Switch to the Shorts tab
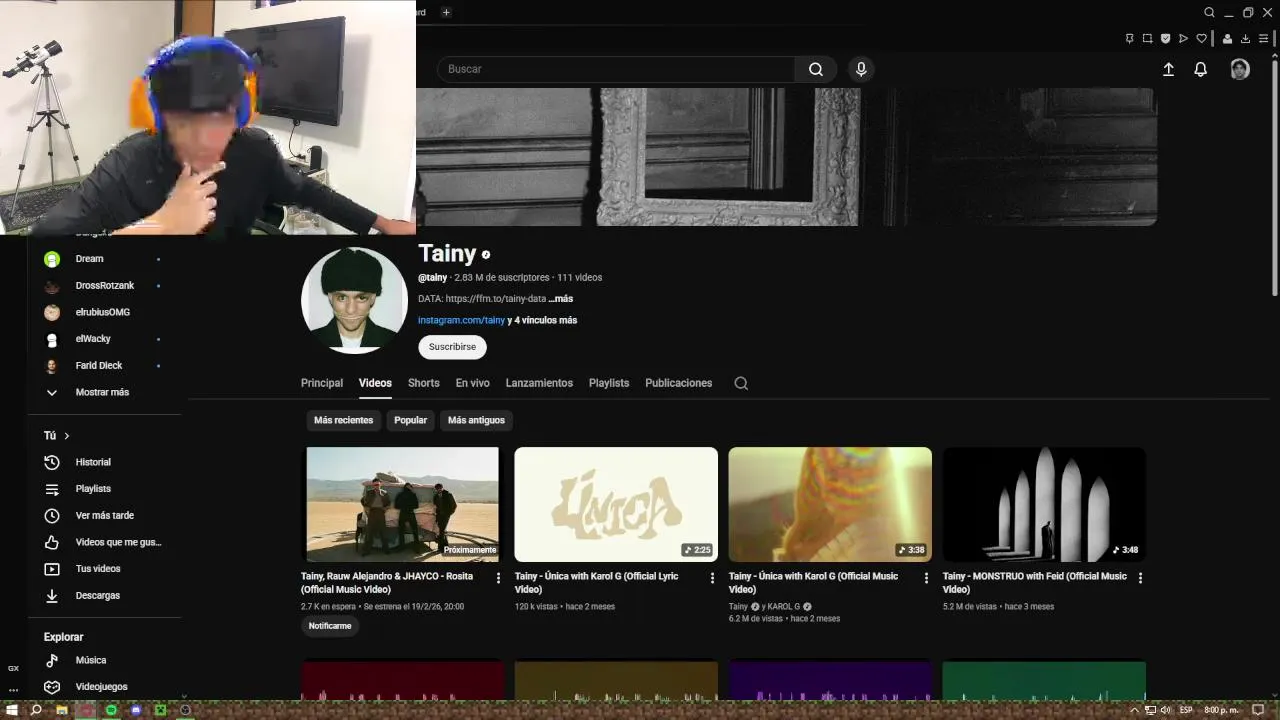Viewport: 1280px width, 720px height. [424, 383]
